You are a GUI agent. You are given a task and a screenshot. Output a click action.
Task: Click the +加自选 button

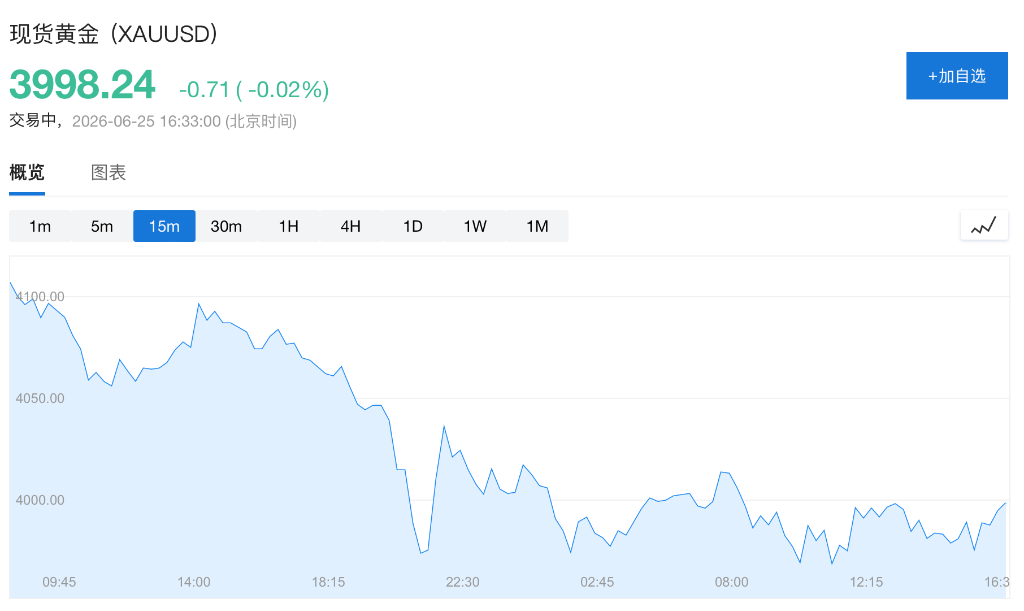tap(957, 76)
